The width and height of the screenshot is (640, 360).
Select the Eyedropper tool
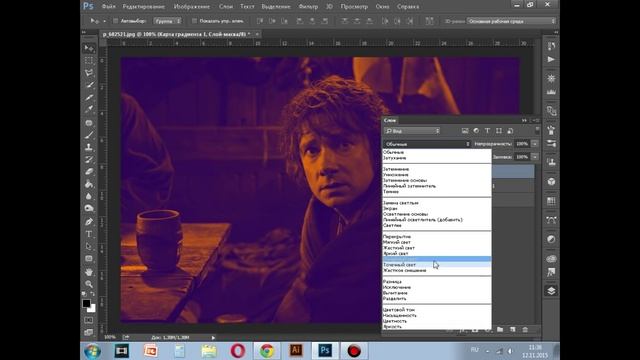(89, 109)
